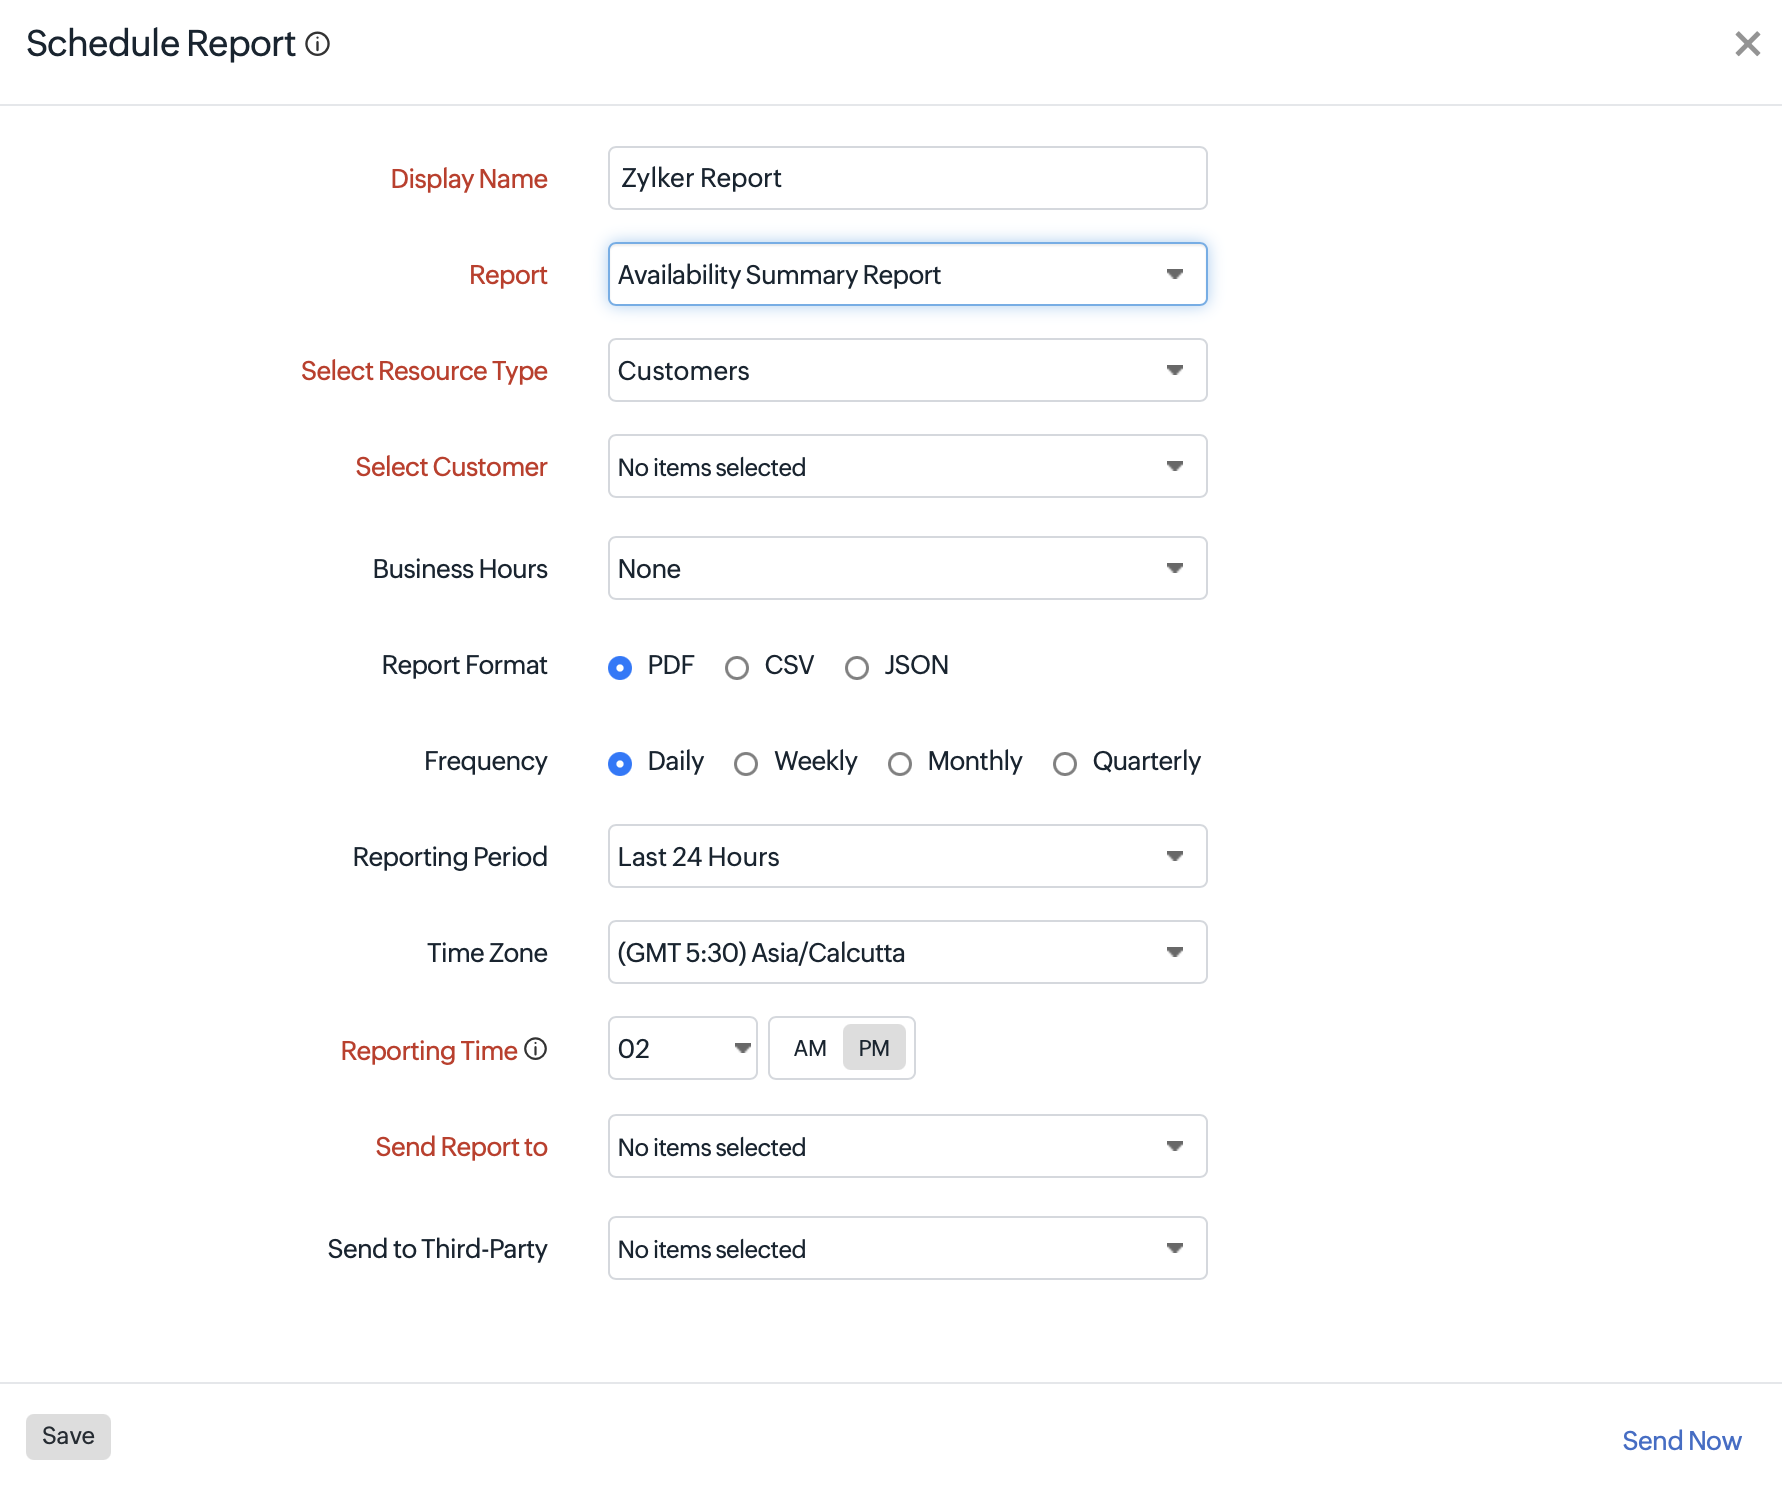Switch reporting time to AM

tap(810, 1048)
